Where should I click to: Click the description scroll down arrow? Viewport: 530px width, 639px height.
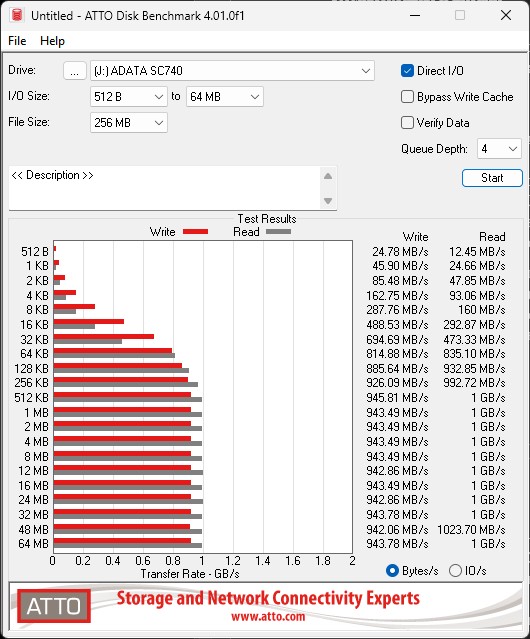328,201
